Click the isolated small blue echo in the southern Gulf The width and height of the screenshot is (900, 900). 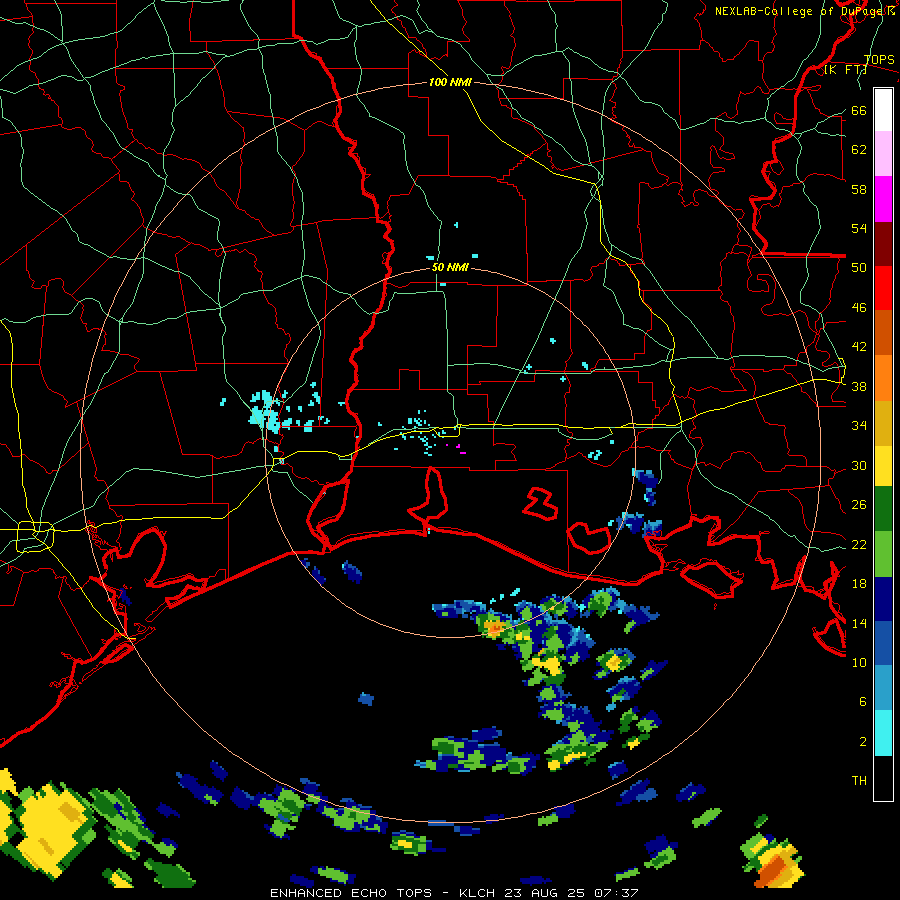(x=366, y=699)
